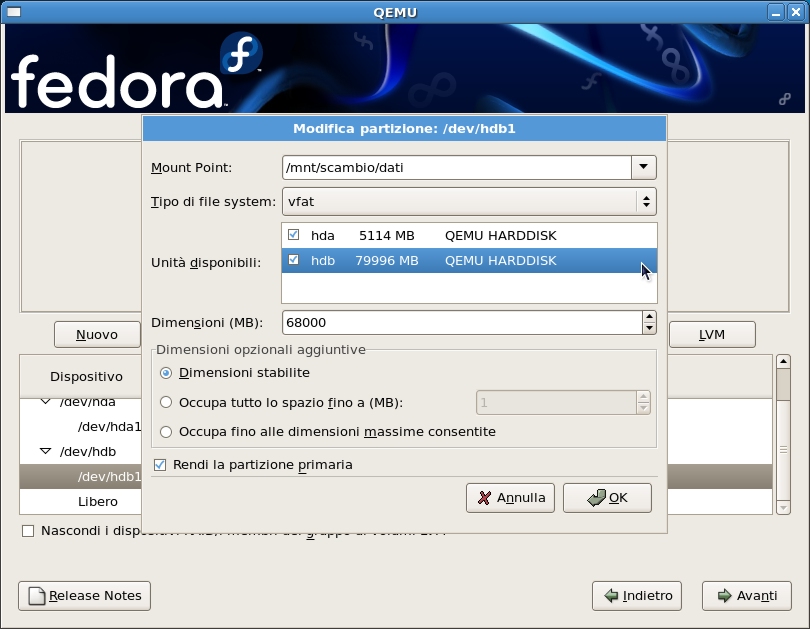This screenshot has width=810, height=629.
Task: Open the QEMU window menu icon
Action: 14,12
